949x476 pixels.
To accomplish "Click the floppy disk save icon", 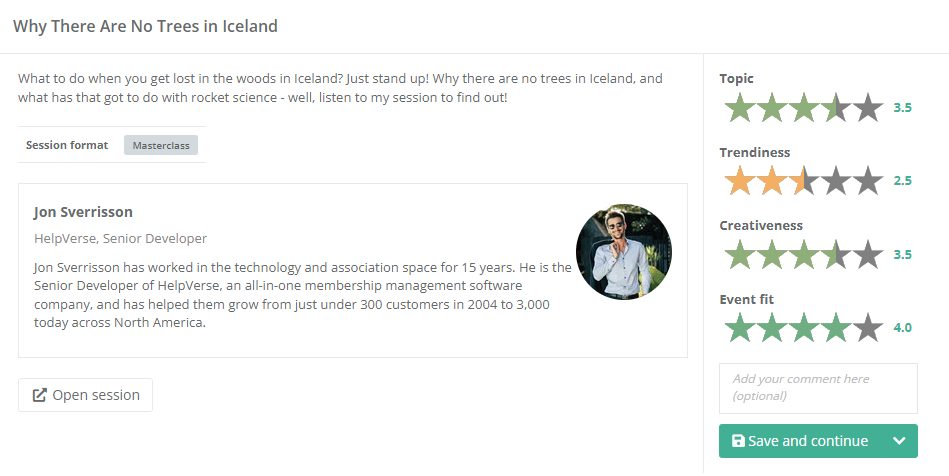I will [x=738, y=441].
